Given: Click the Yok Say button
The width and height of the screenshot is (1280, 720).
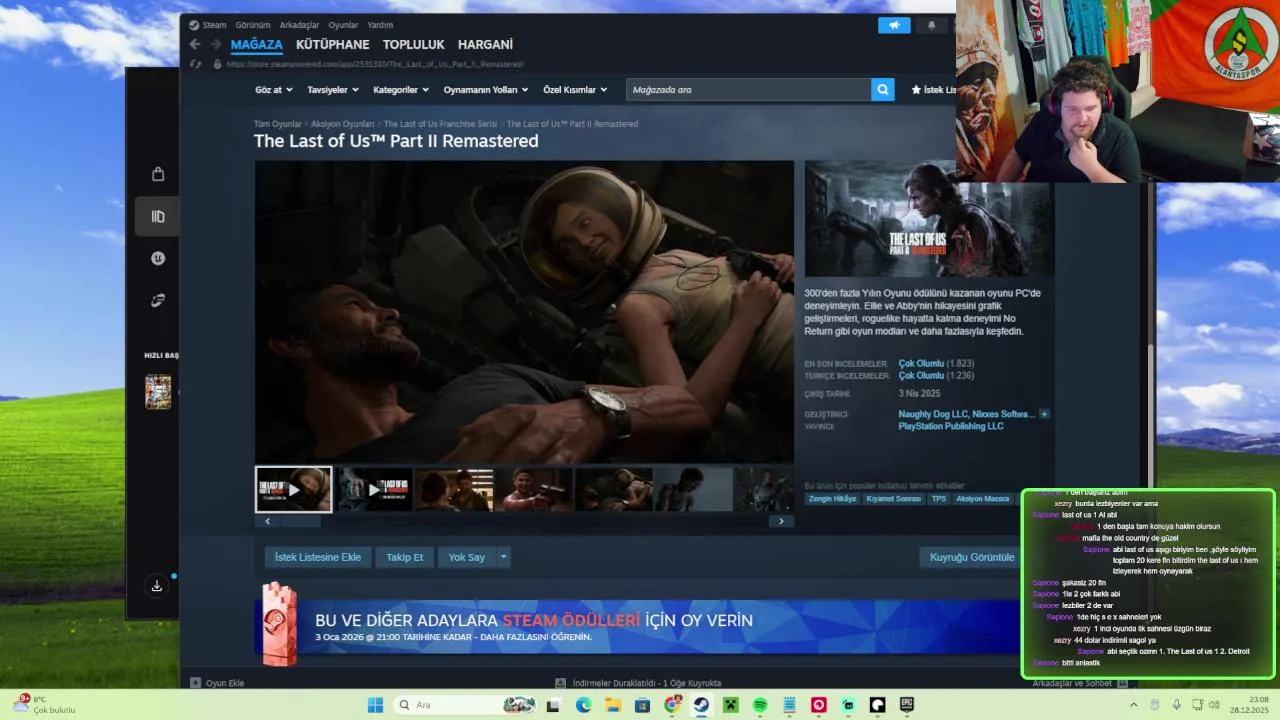Looking at the screenshot, I should coord(467,557).
